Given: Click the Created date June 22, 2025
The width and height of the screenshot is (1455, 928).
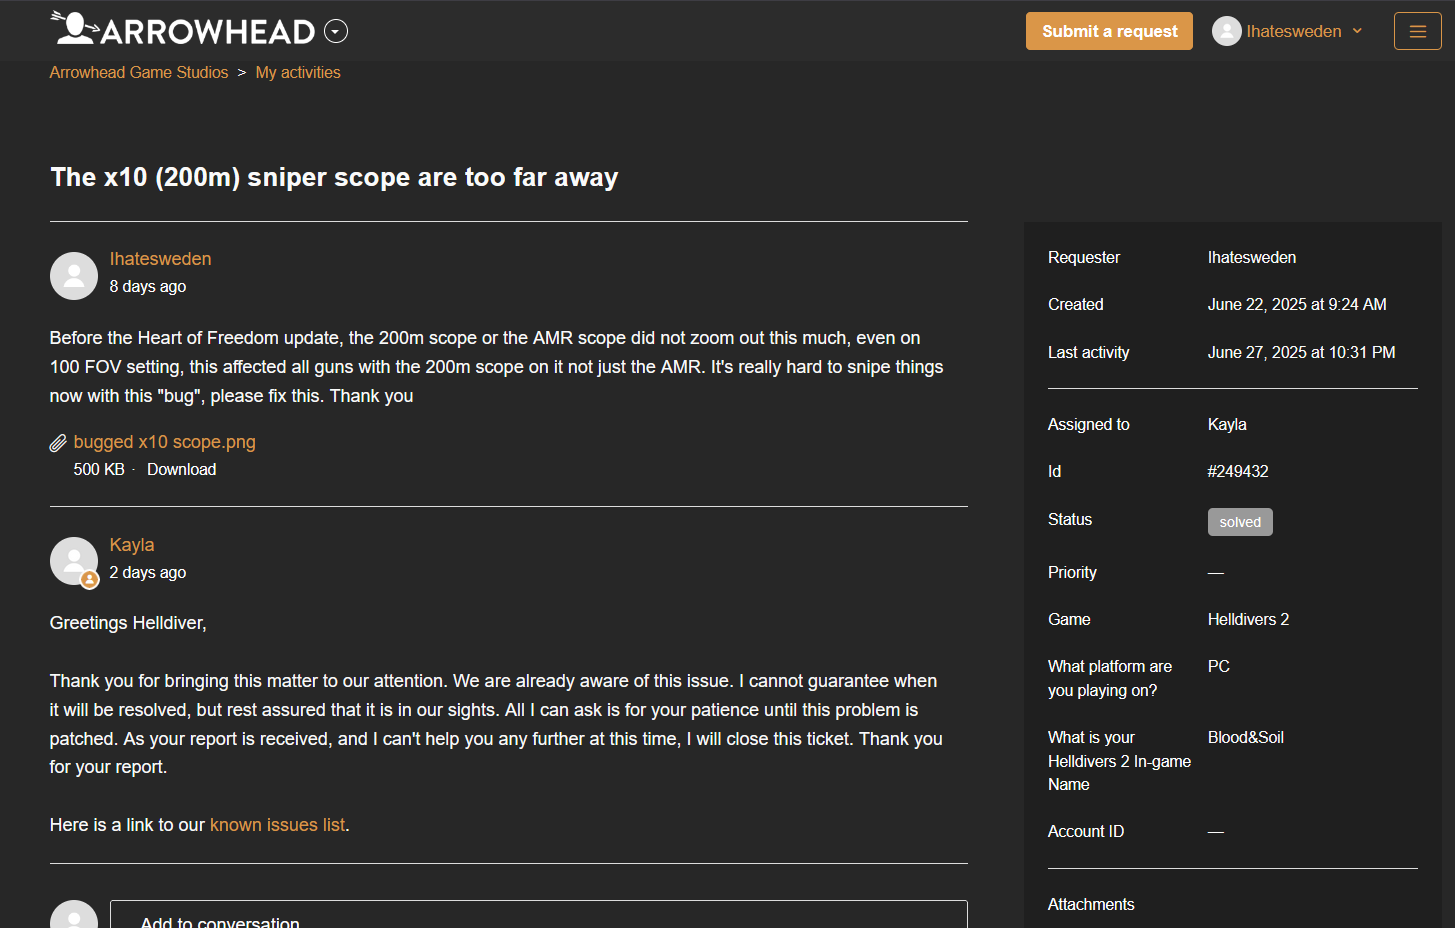Looking at the screenshot, I should [x=1297, y=304].
